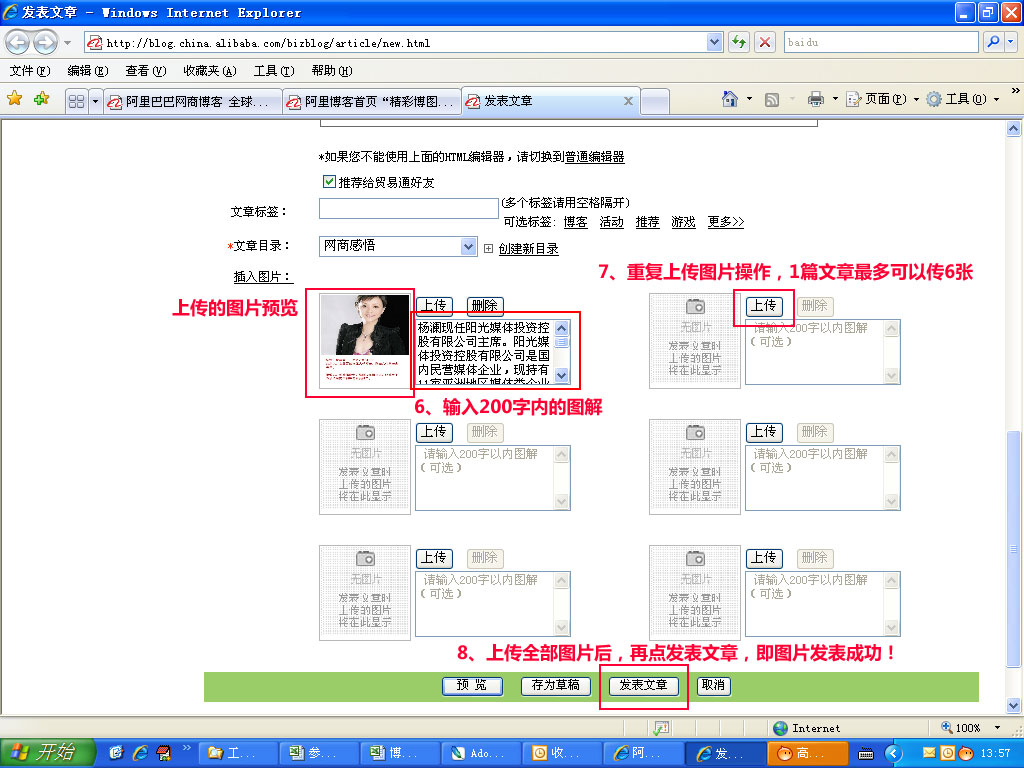Toggle the 推荐给贸易通好友 checkbox
This screenshot has width=1024, height=768.
pos(329,182)
